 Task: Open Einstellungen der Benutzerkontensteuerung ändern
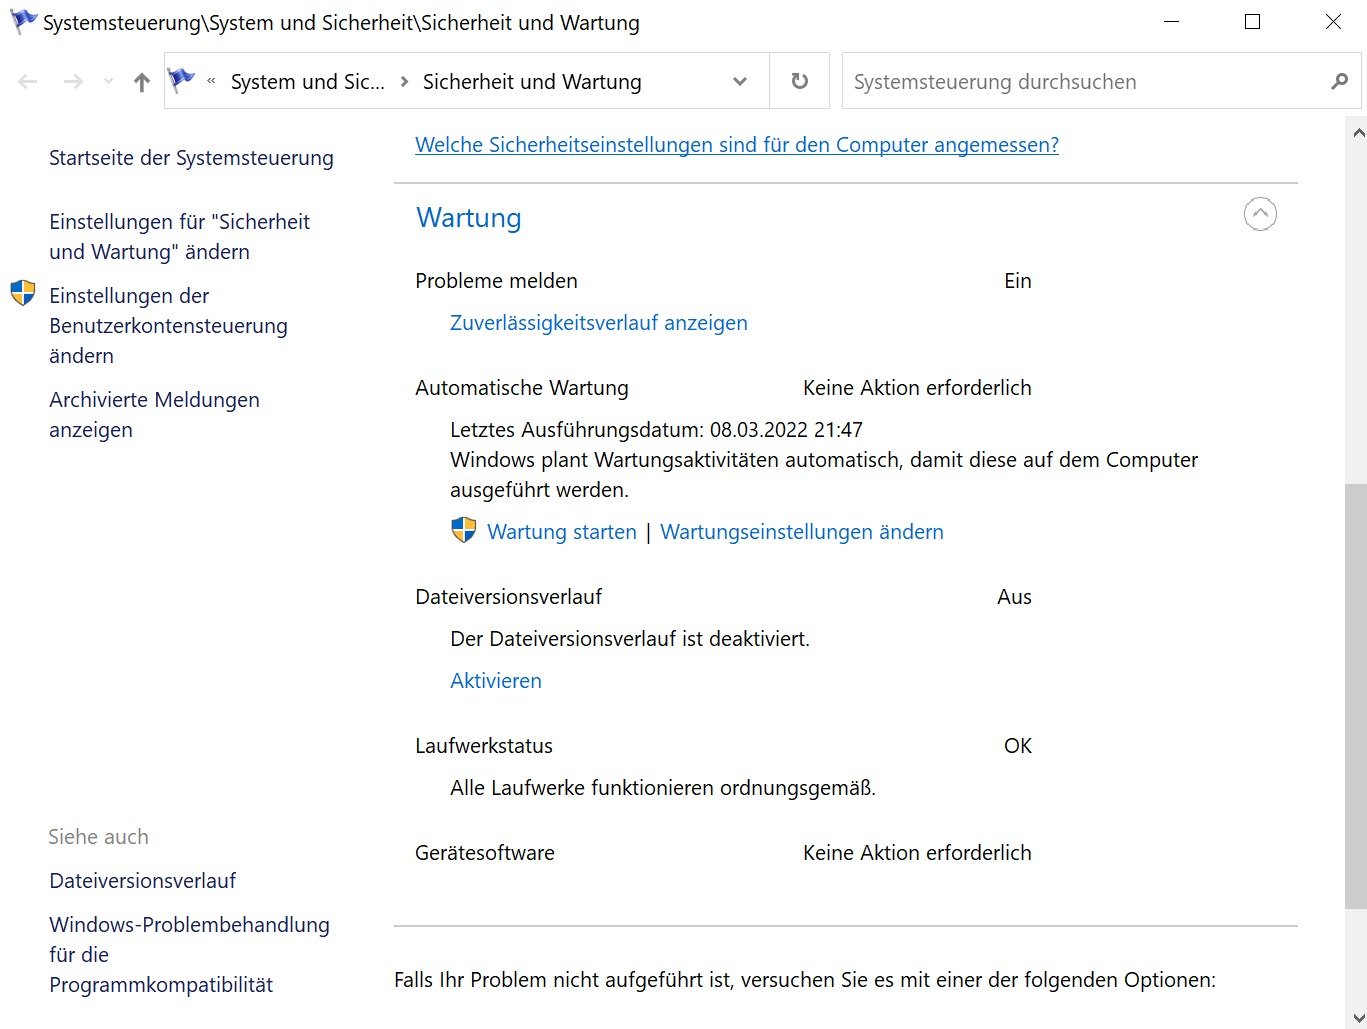(x=168, y=326)
